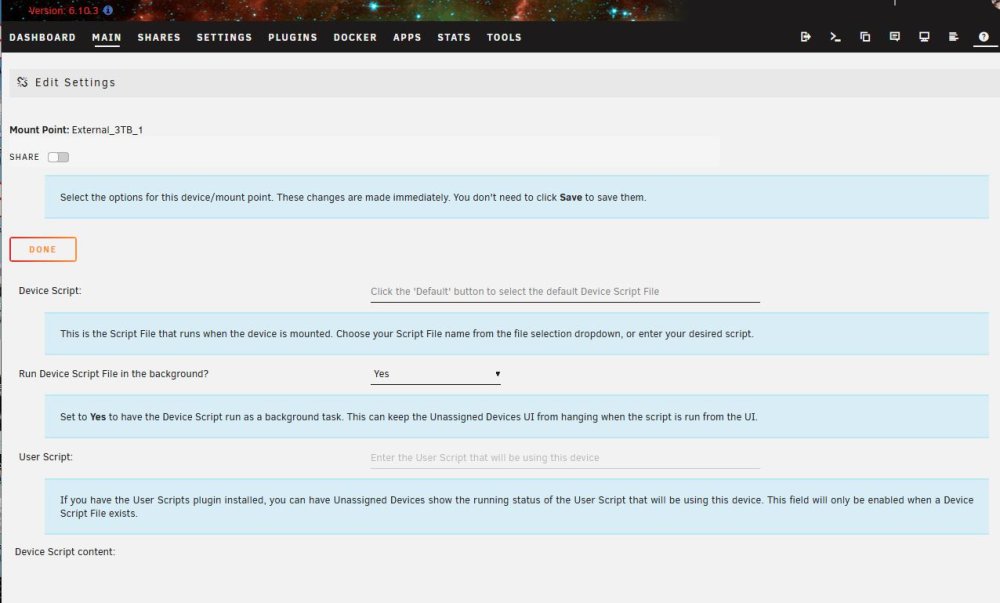Open the system log icon
This screenshot has width=1000, height=603.
pos(953,37)
